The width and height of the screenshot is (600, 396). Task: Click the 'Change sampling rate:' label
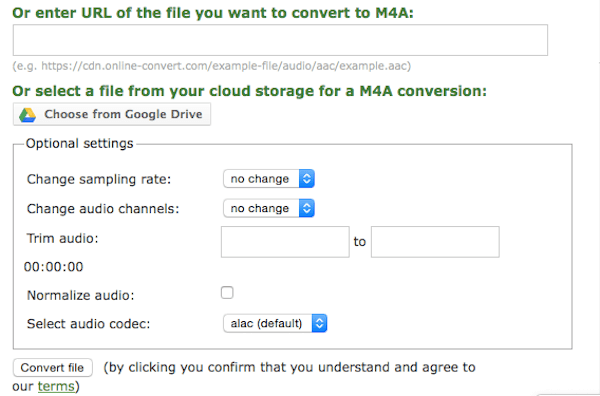click(x=99, y=179)
